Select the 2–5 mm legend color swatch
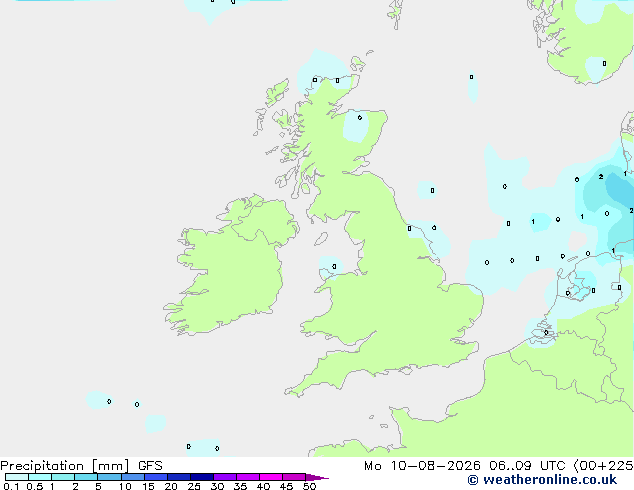The height and width of the screenshot is (490, 634). pyautogui.click(x=86, y=477)
